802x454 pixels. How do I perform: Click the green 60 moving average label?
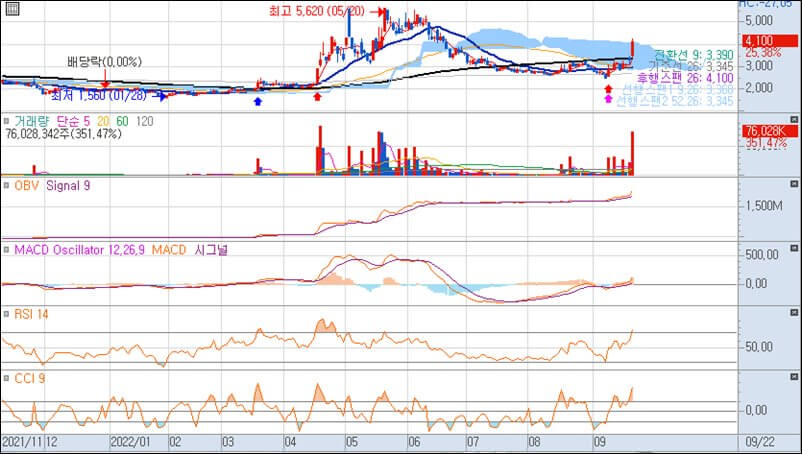pos(122,121)
